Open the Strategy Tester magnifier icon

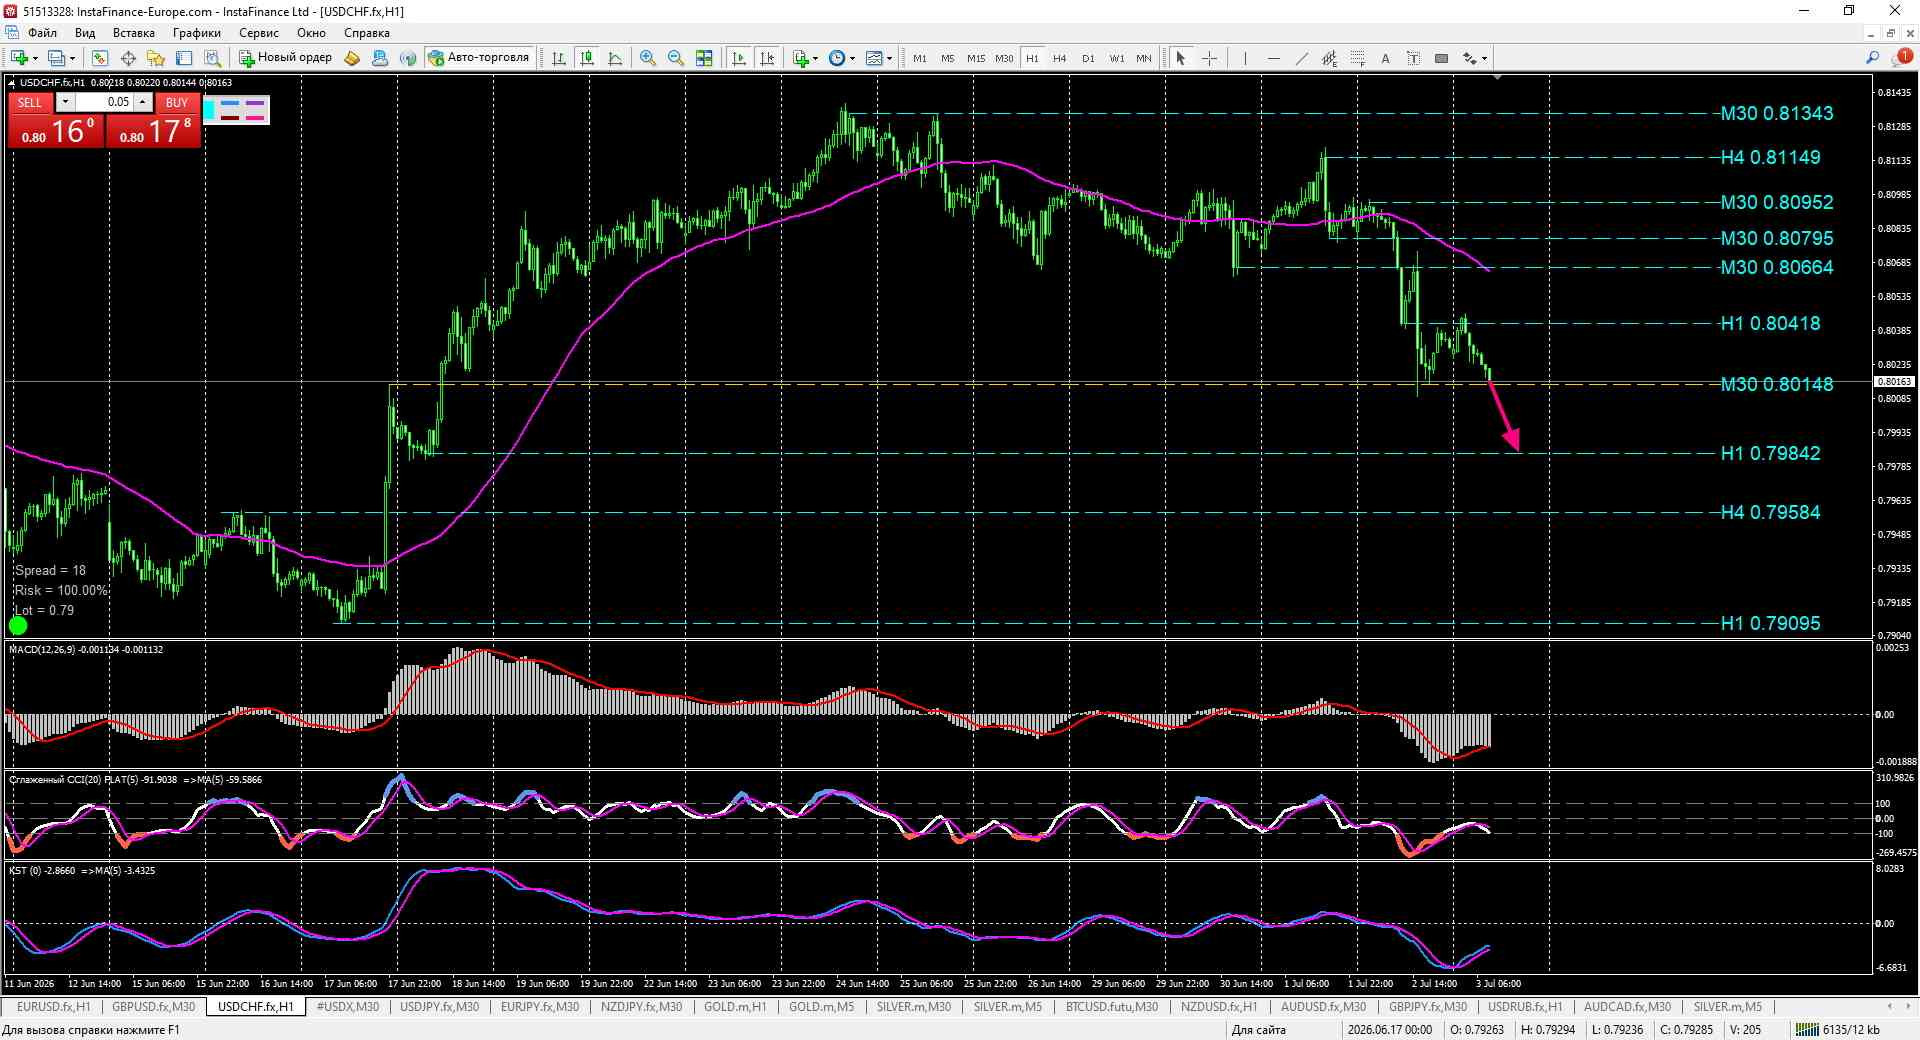[x=212, y=58]
